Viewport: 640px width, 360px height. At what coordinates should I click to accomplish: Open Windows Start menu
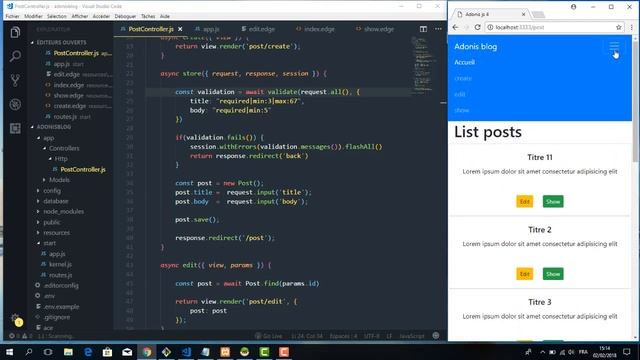(9, 352)
